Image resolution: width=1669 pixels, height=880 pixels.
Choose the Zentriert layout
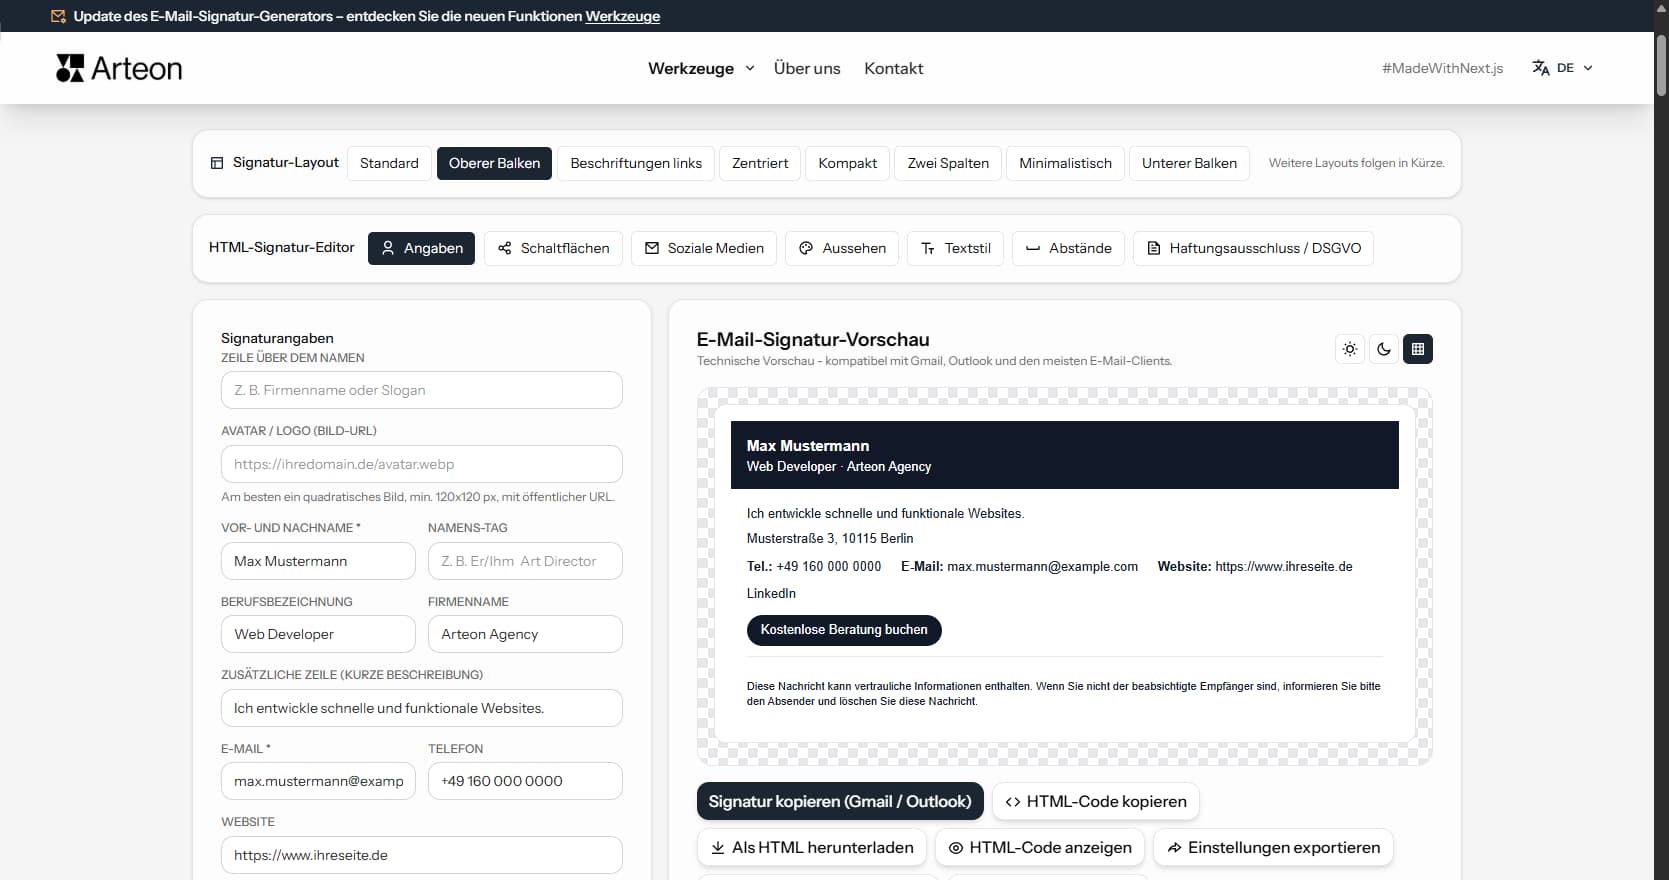[x=760, y=163]
